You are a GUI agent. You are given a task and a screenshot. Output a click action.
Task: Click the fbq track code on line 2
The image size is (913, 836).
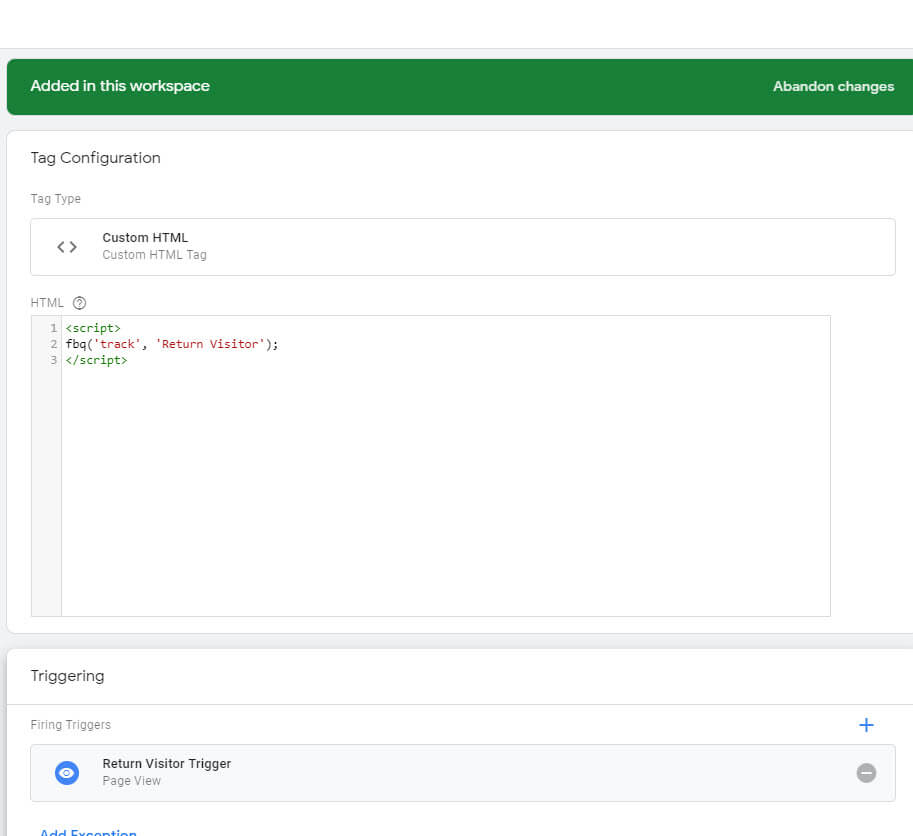click(x=172, y=344)
